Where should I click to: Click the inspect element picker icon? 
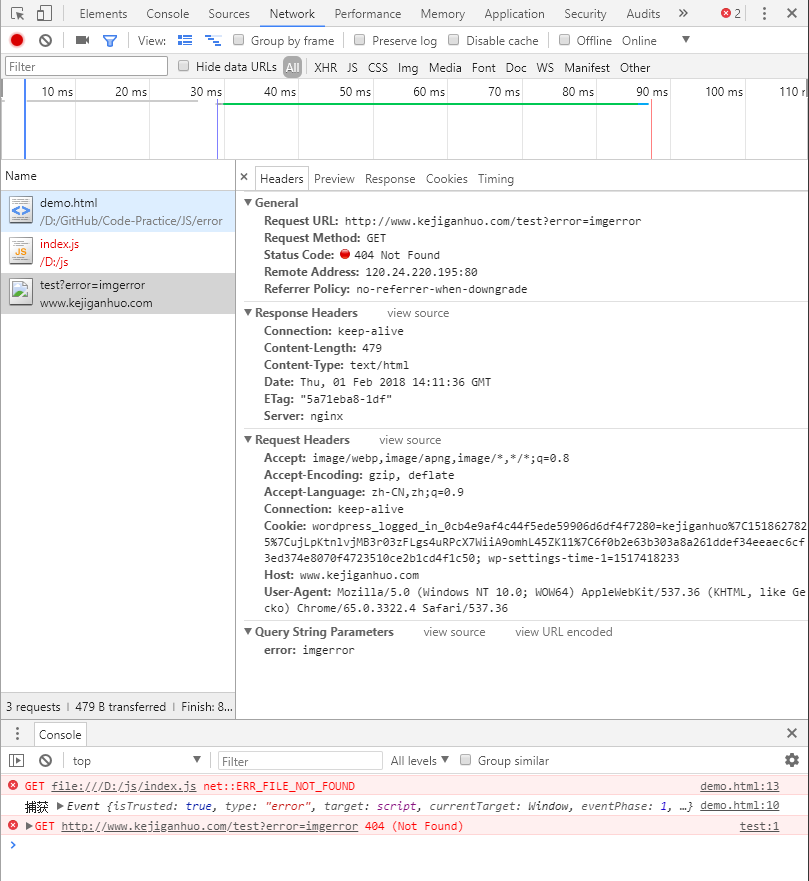click(x=17, y=14)
